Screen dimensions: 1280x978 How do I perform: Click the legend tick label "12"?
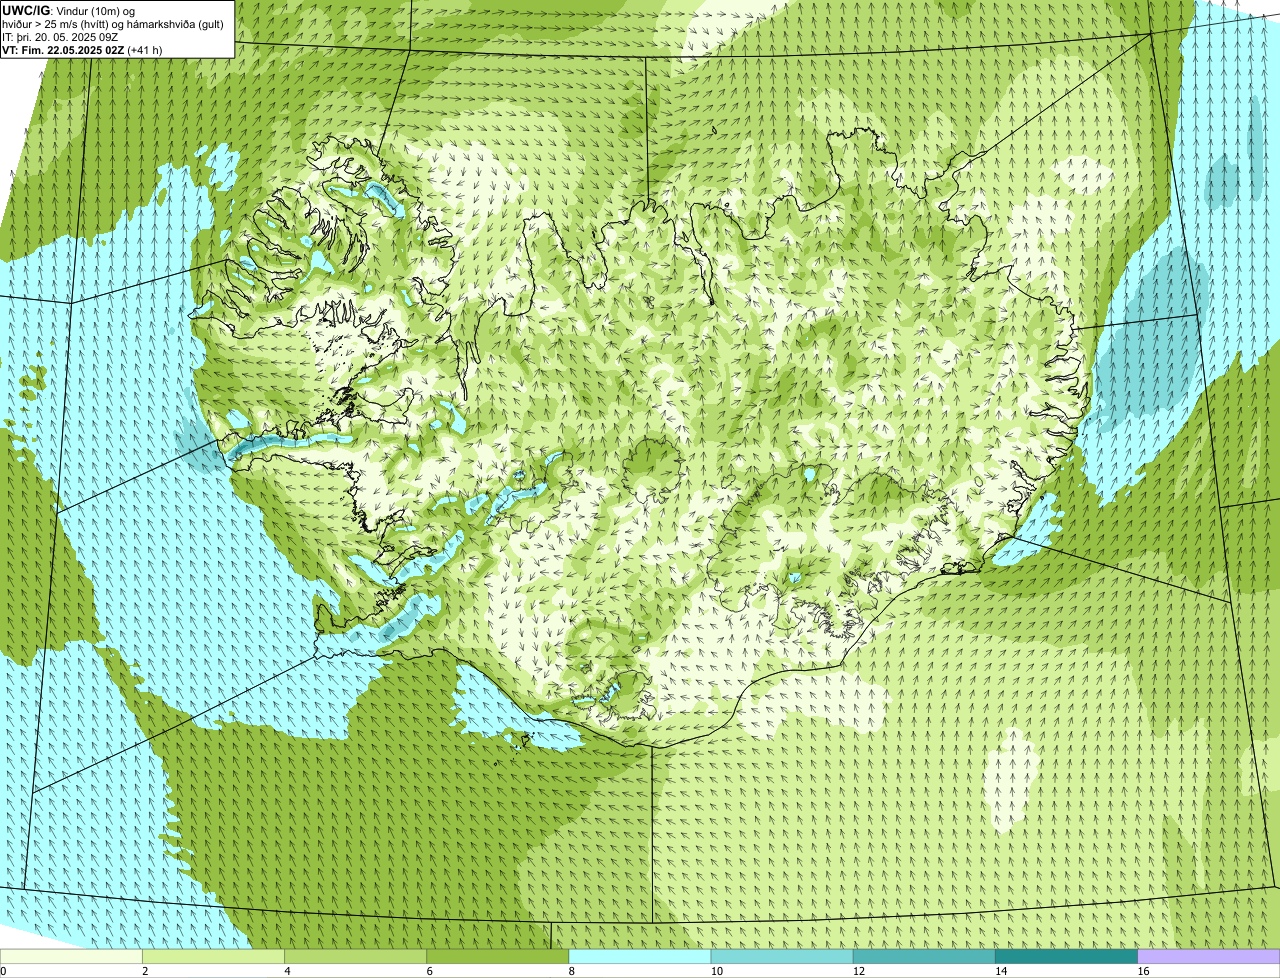pyautogui.click(x=858, y=971)
